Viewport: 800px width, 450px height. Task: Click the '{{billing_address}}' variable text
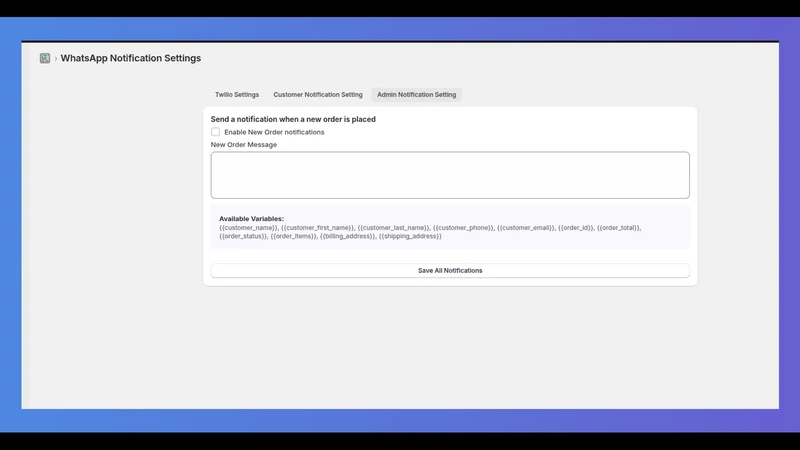coord(347,236)
